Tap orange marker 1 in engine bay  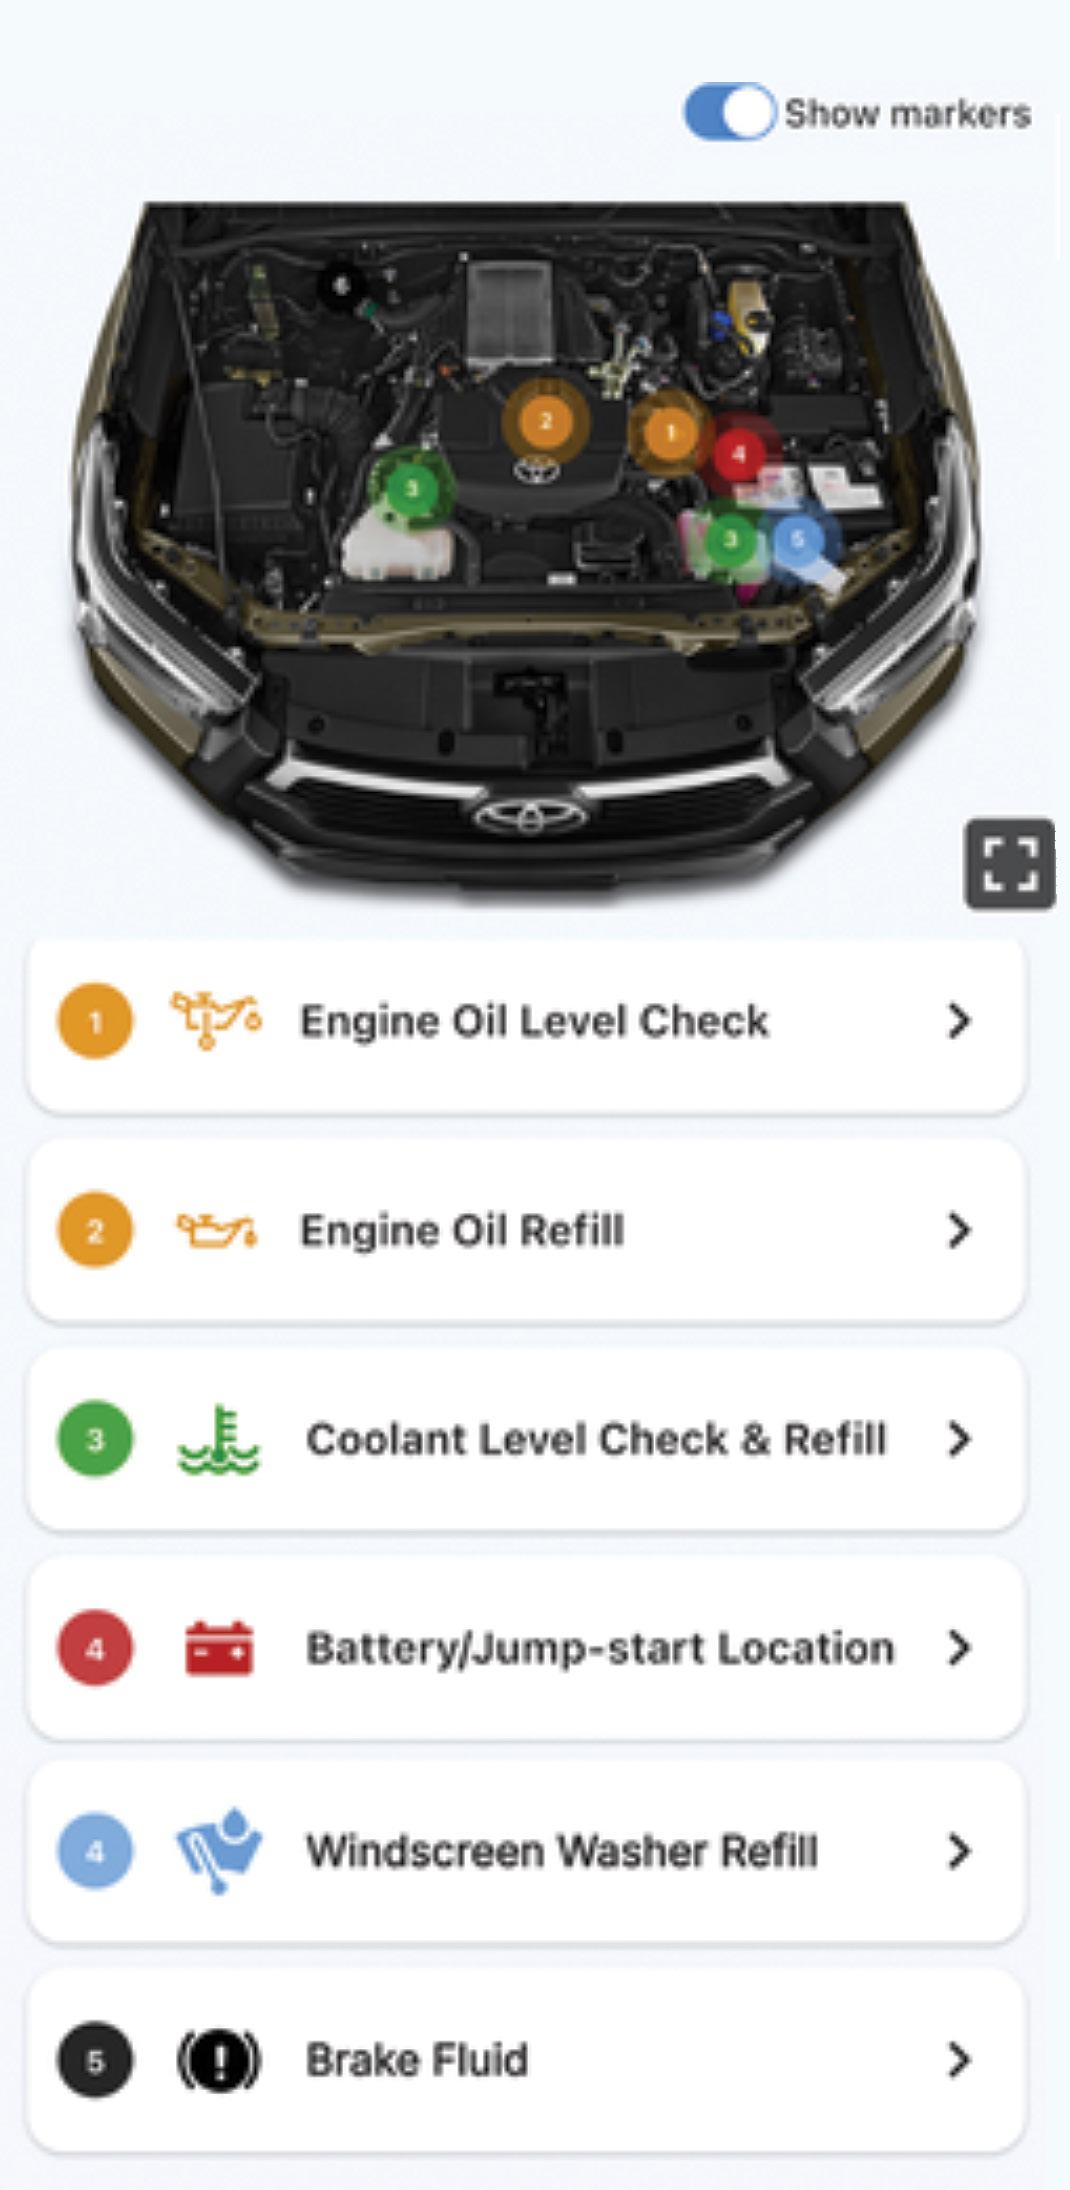pos(670,432)
